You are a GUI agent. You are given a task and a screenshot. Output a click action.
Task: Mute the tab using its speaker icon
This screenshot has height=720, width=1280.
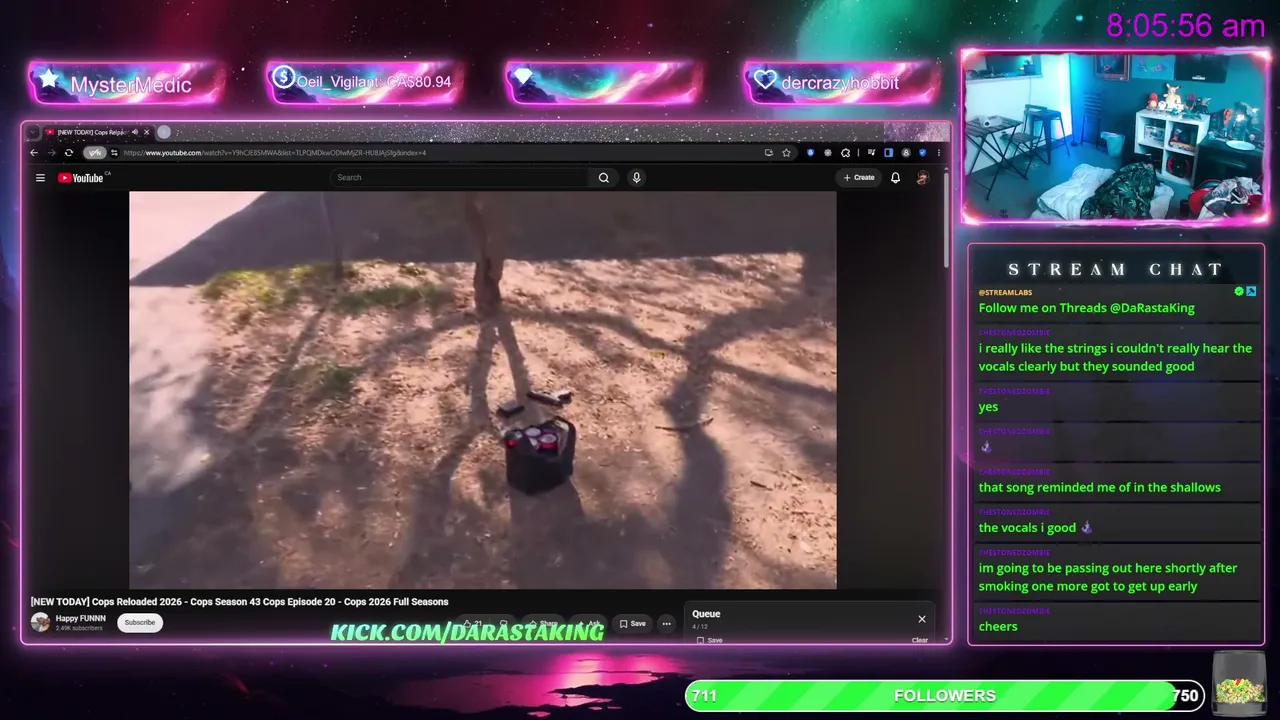click(x=134, y=132)
